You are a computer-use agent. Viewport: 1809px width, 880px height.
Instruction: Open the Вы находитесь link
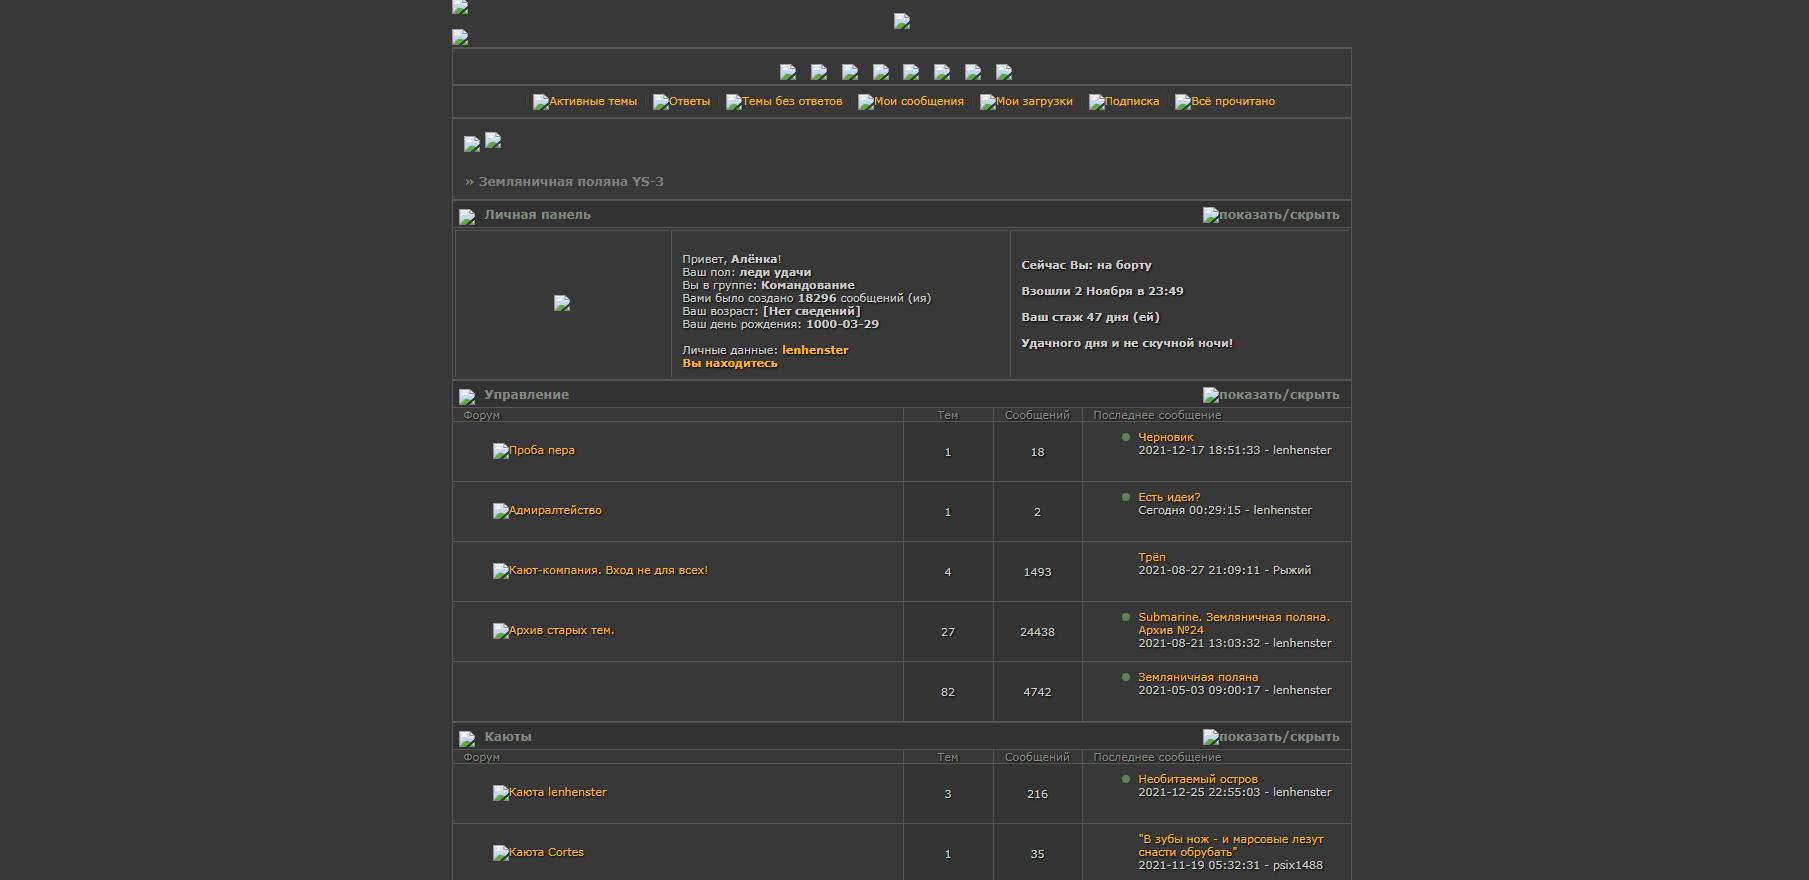729,363
